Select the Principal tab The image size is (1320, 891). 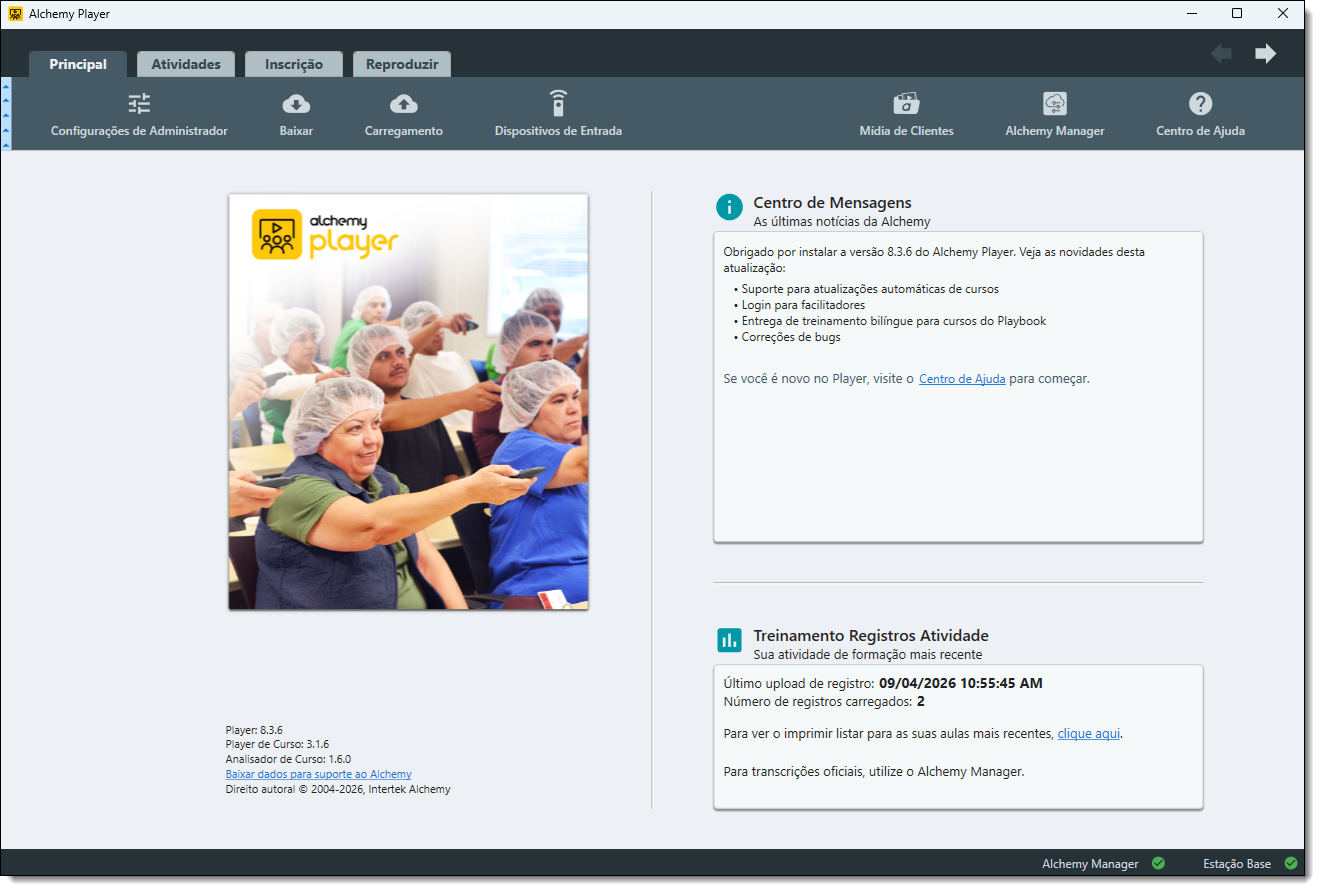[78, 64]
